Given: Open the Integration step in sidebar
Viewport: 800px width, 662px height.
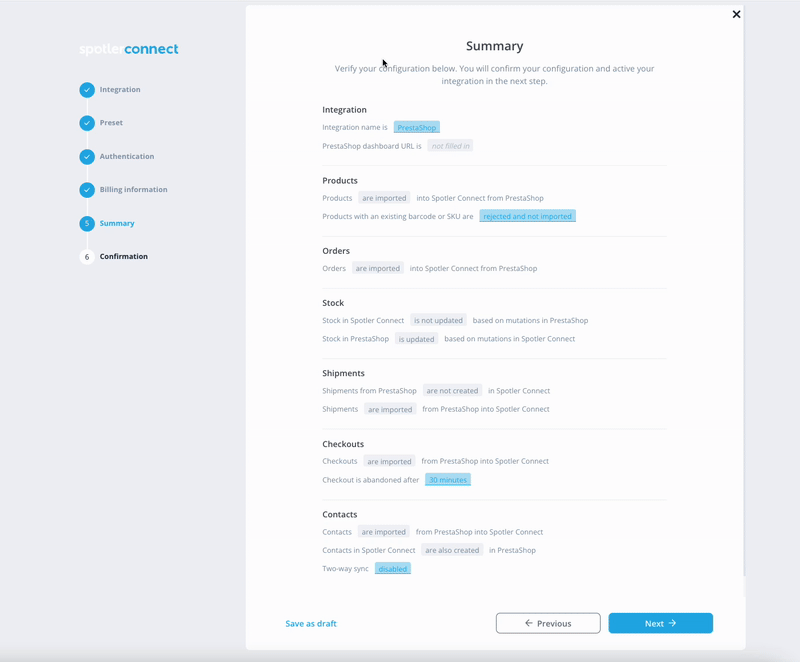Looking at the screenshot, I should tap(120, 89).
